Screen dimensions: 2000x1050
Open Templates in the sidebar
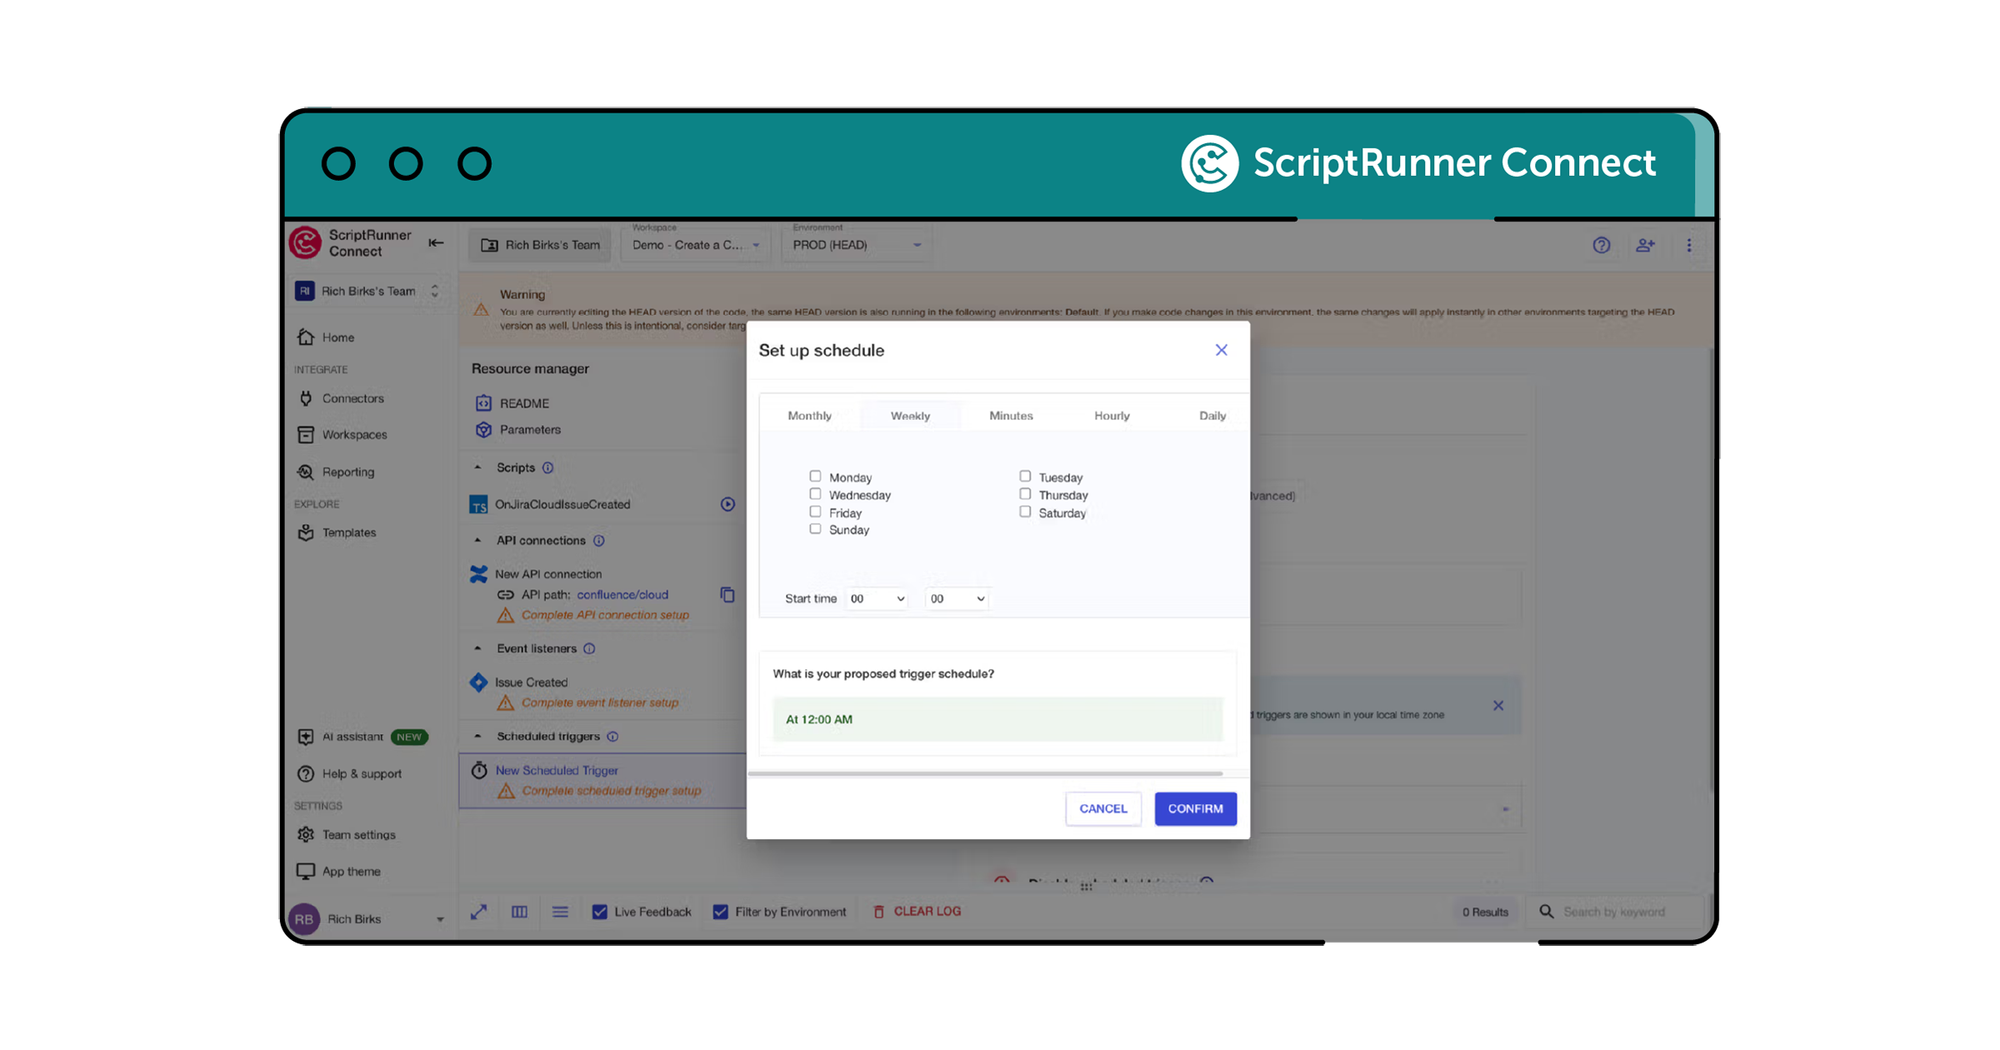point(337,533)
